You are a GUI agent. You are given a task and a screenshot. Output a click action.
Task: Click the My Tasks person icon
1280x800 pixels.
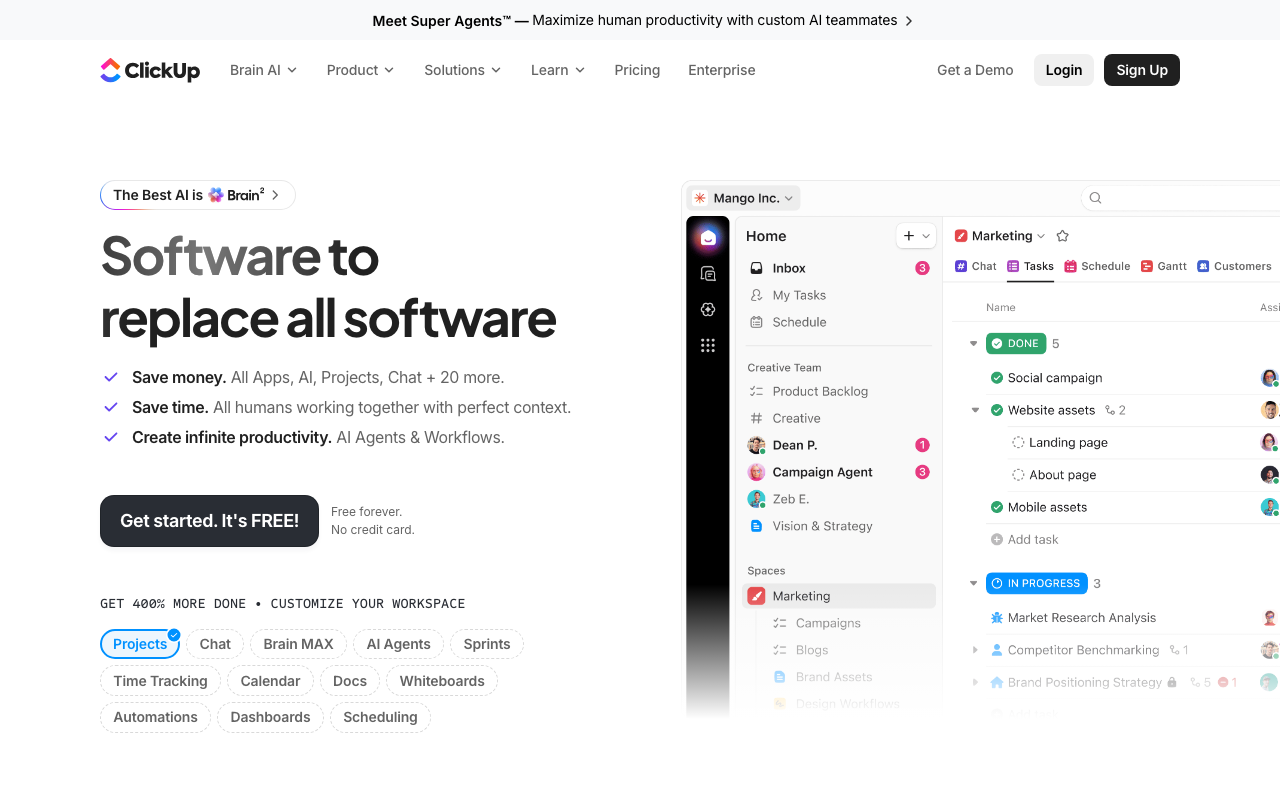[757, 295]
